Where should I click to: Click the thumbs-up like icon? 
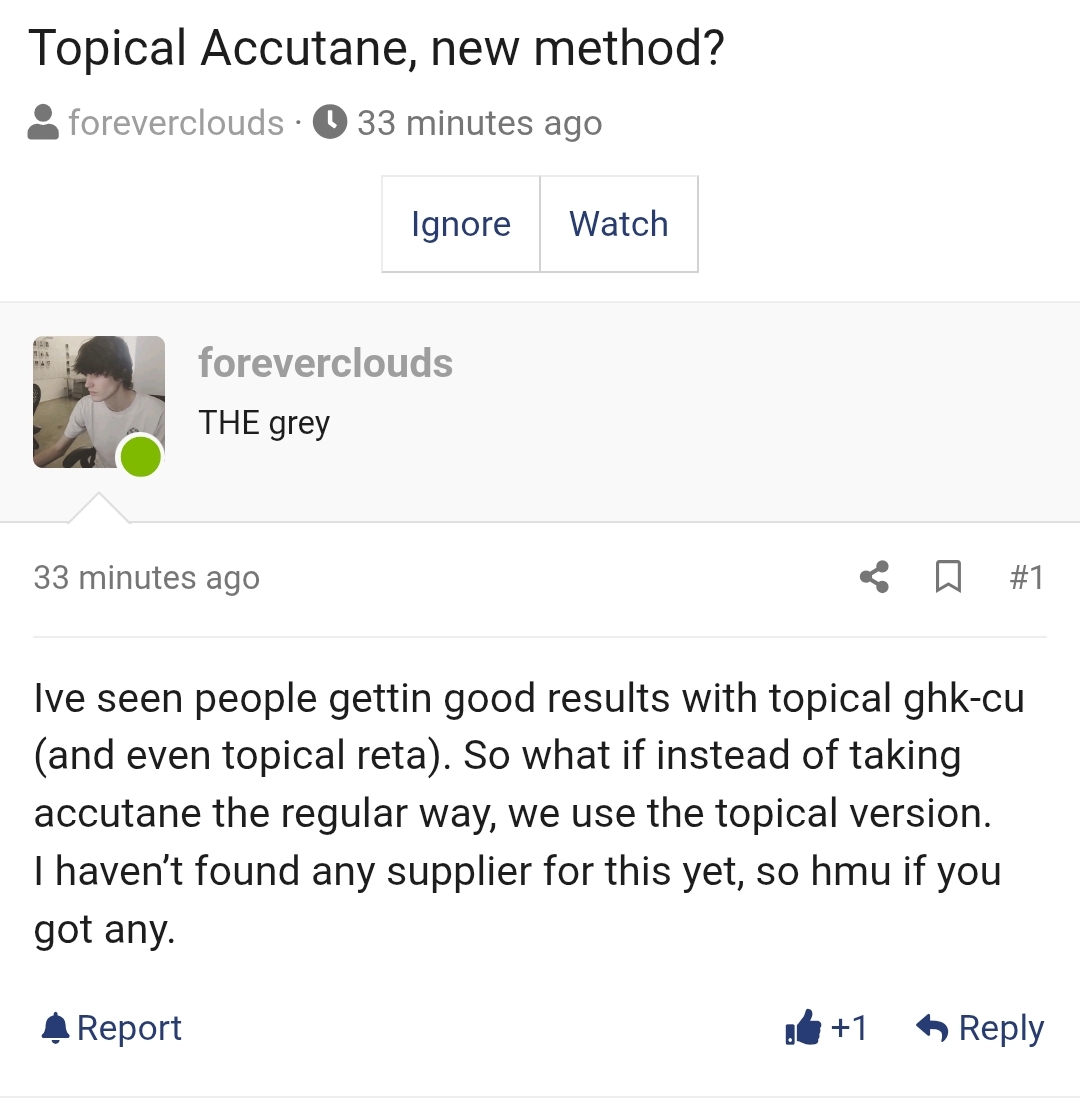coord(803,1026)
